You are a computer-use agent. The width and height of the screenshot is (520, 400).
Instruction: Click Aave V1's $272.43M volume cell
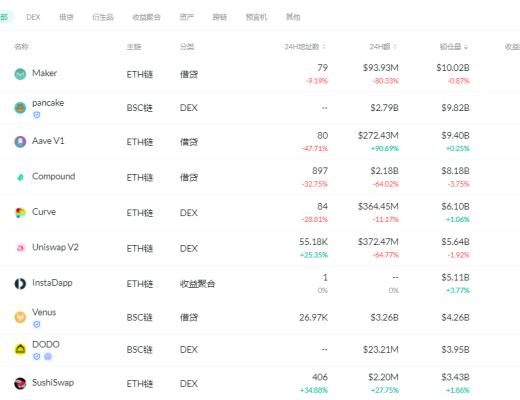point(378,136)
